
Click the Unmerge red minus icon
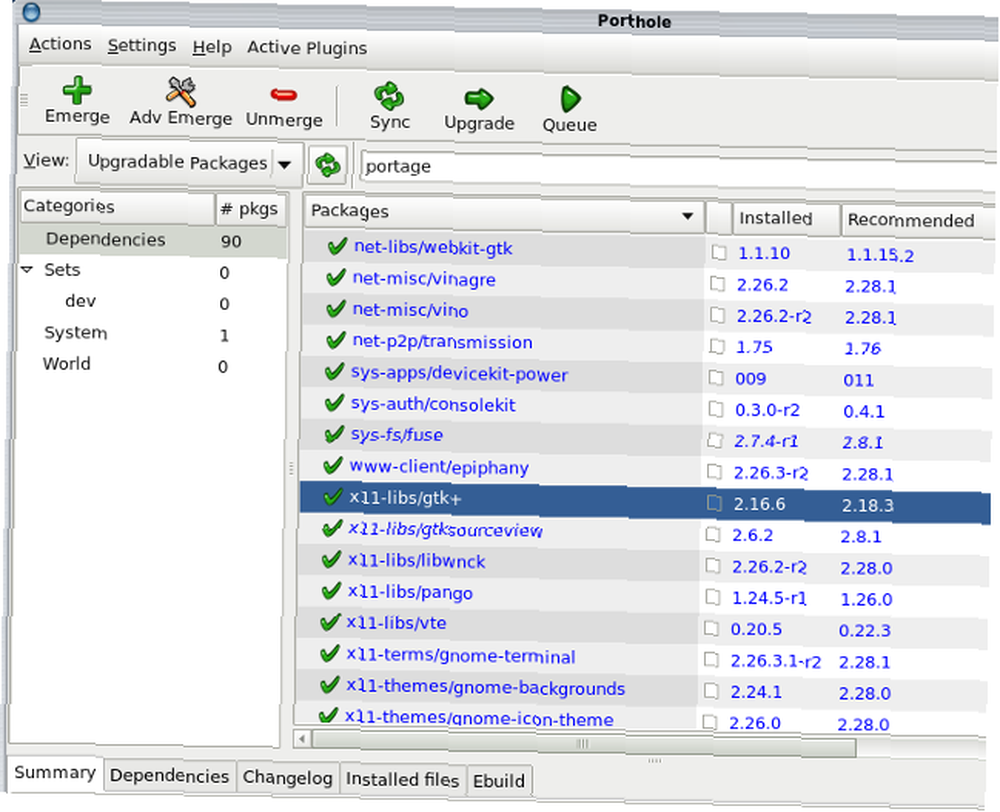(x=284, y=95)
